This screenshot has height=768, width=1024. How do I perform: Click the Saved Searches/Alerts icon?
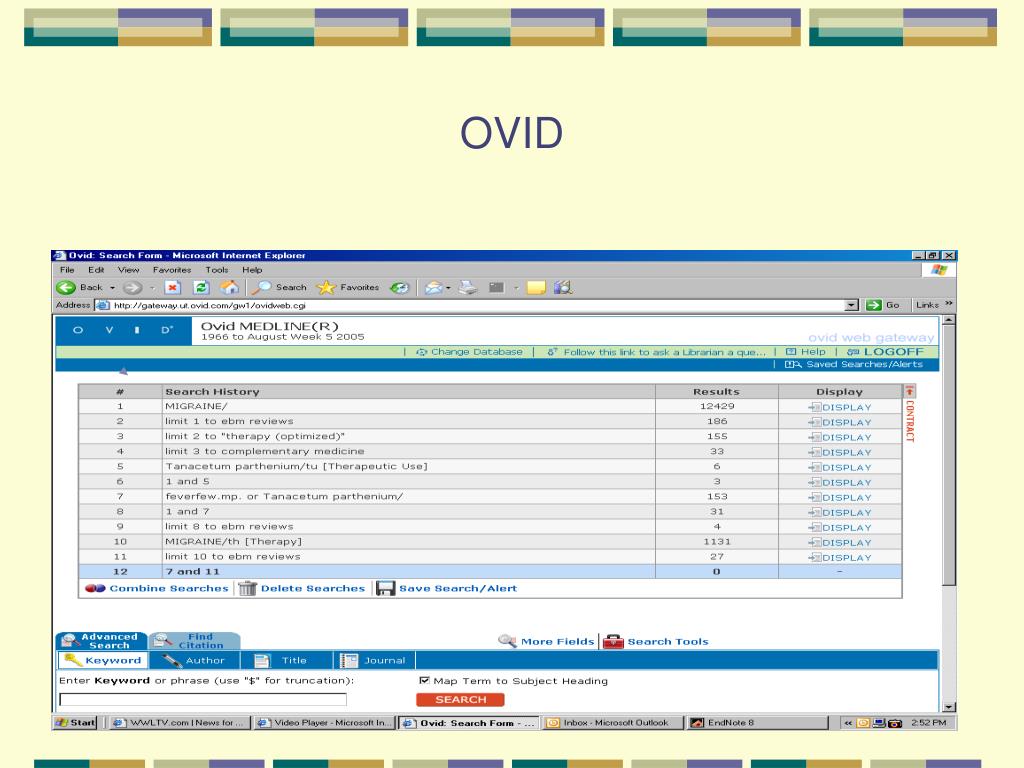(793, 364)
